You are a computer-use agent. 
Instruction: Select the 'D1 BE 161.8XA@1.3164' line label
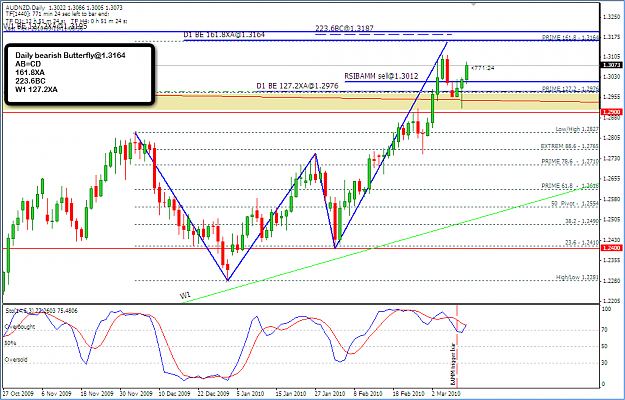(x=224, y=35)
